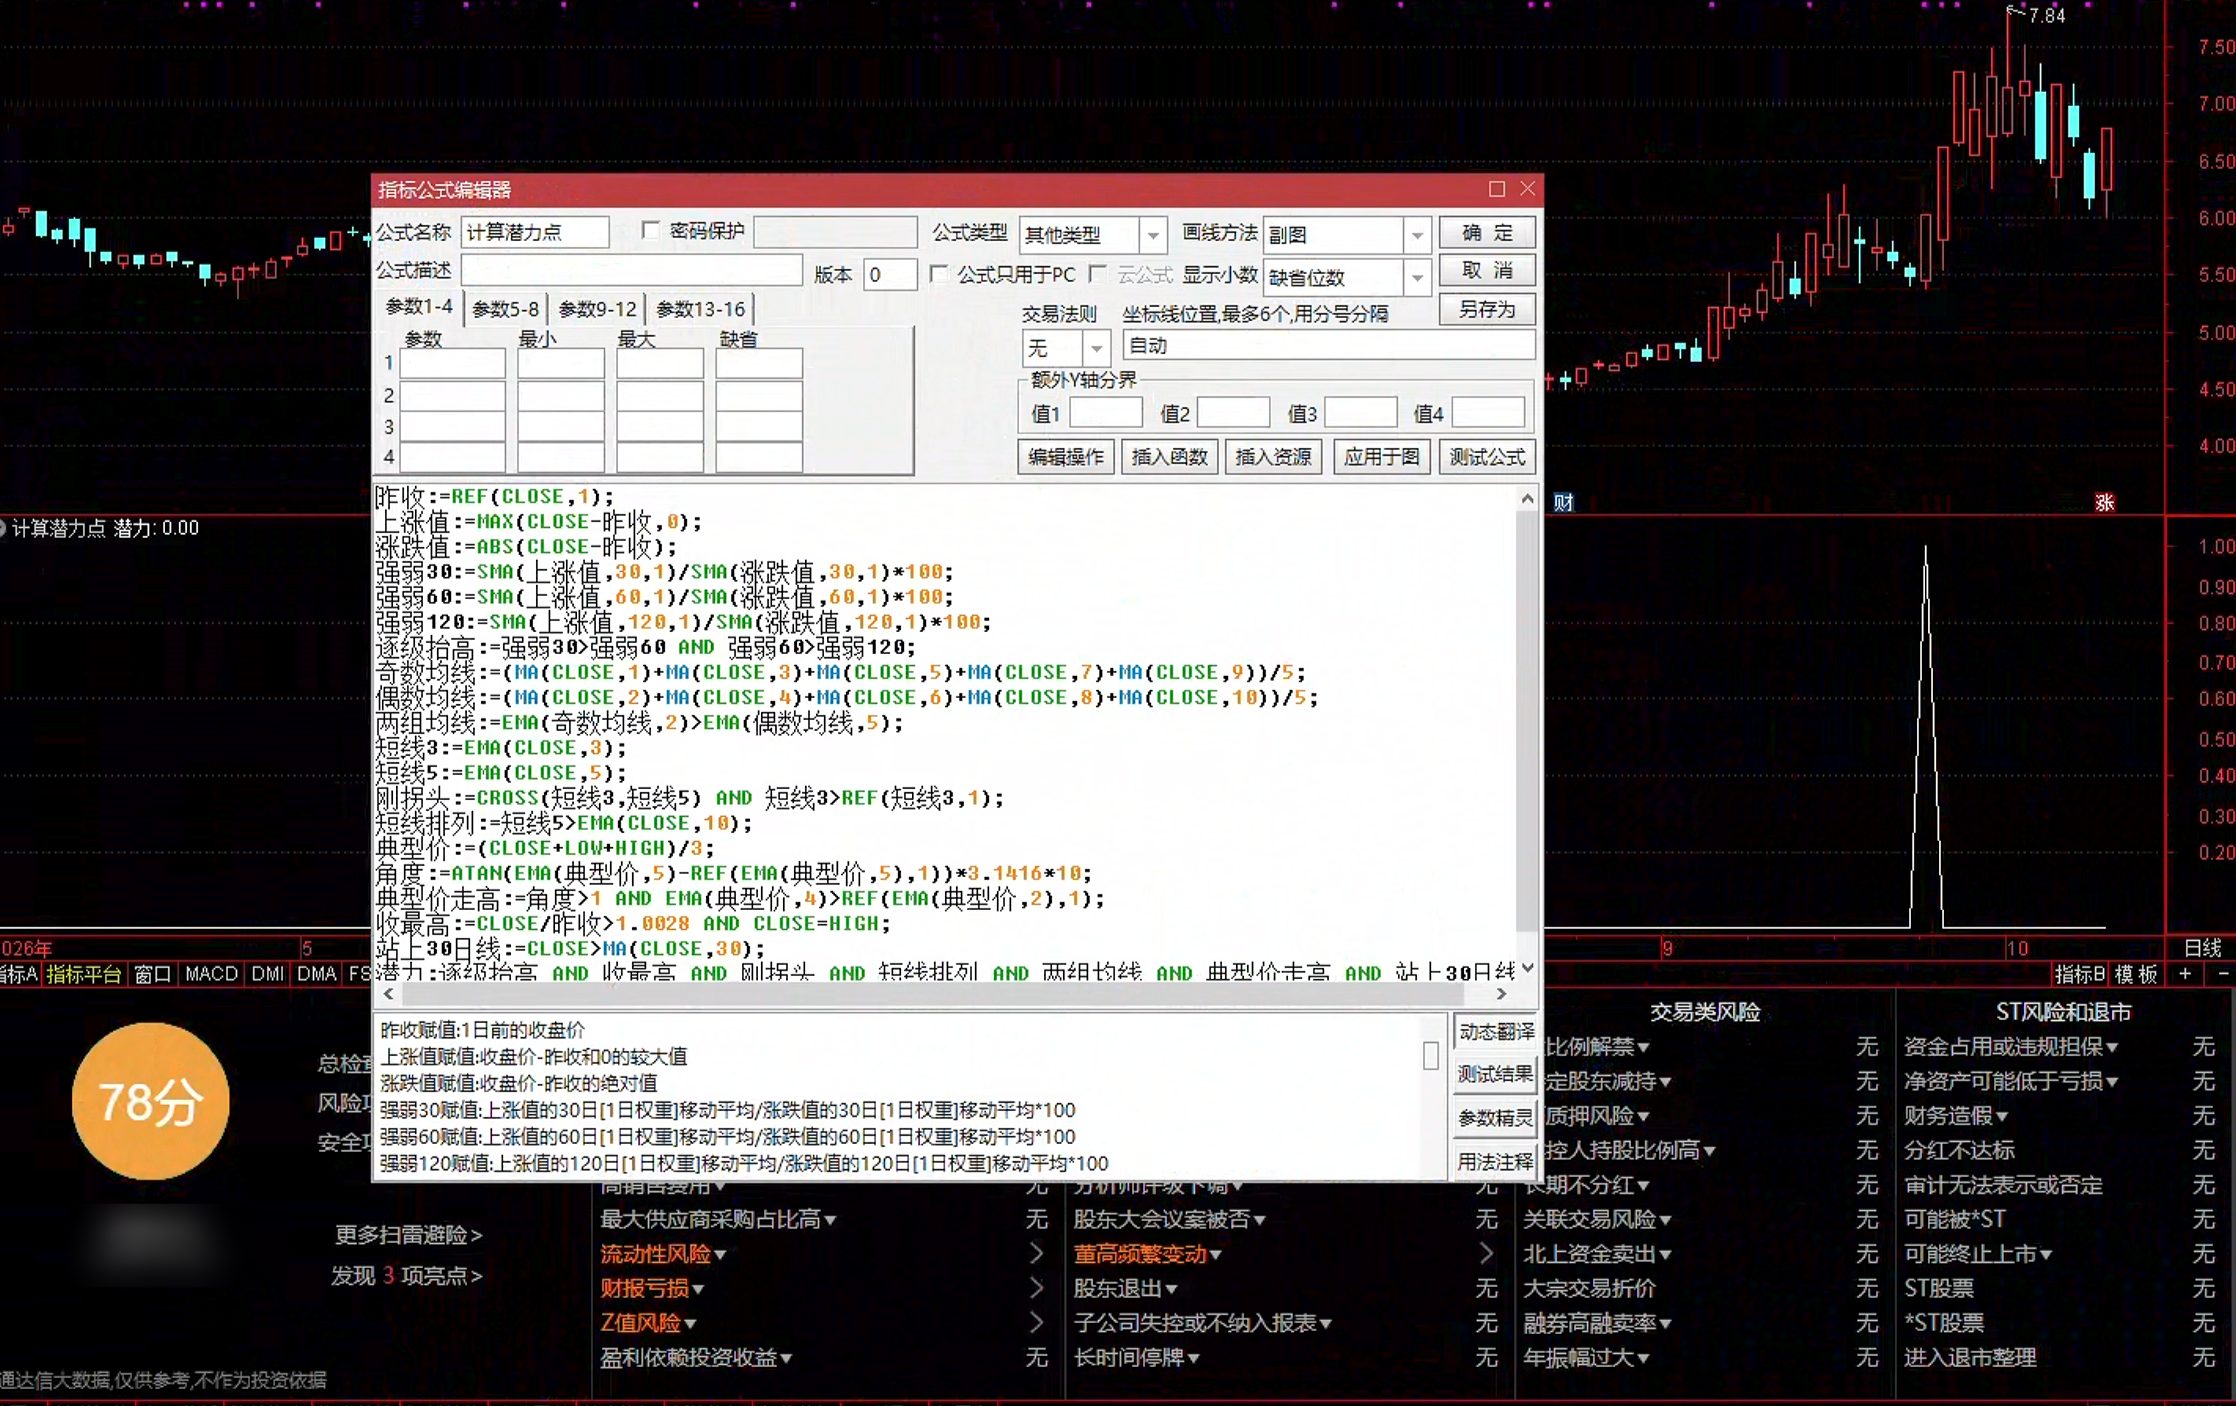2236x1406 pixels.
Task: Toggle the 云公式 checkbox
Action: point(1098,273)
